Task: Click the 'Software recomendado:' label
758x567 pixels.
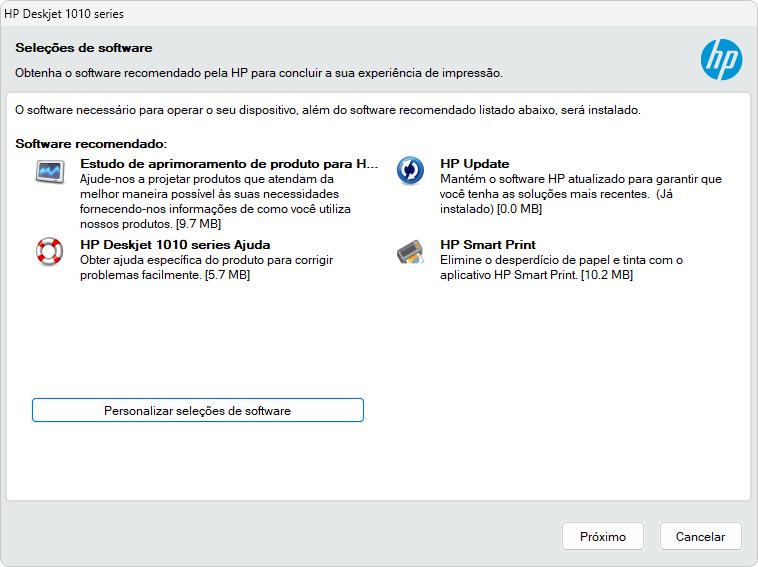Action: click(x=91, y=145)
